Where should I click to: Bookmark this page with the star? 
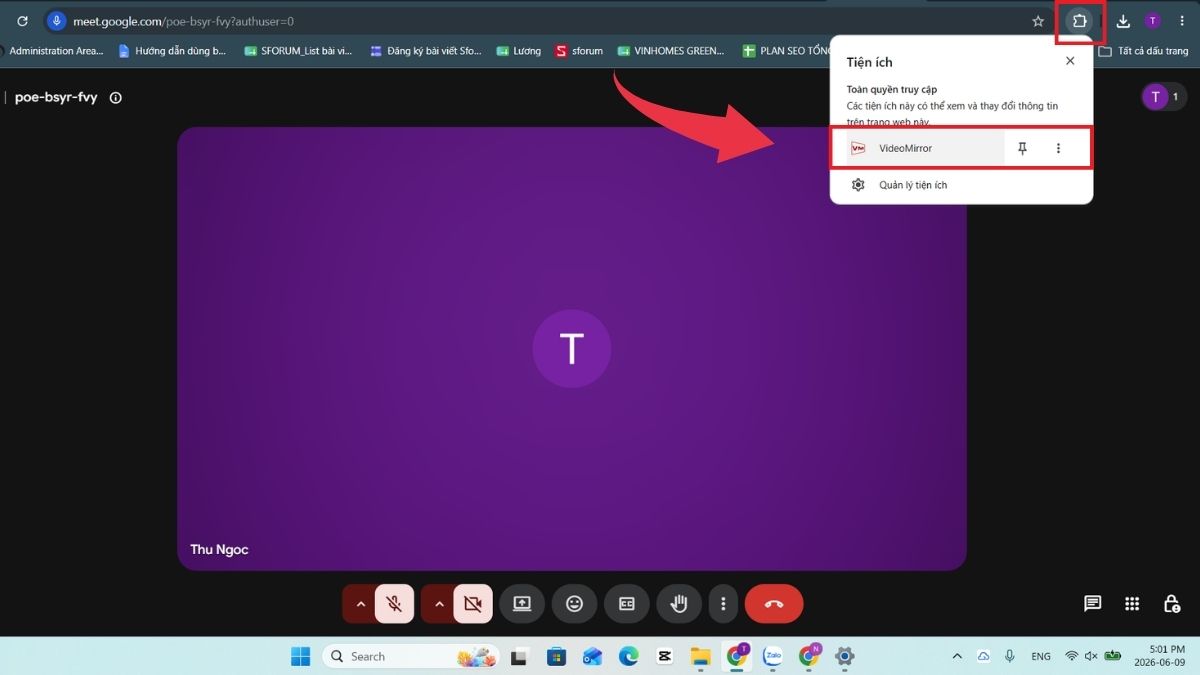click(x=1038, y=21)
